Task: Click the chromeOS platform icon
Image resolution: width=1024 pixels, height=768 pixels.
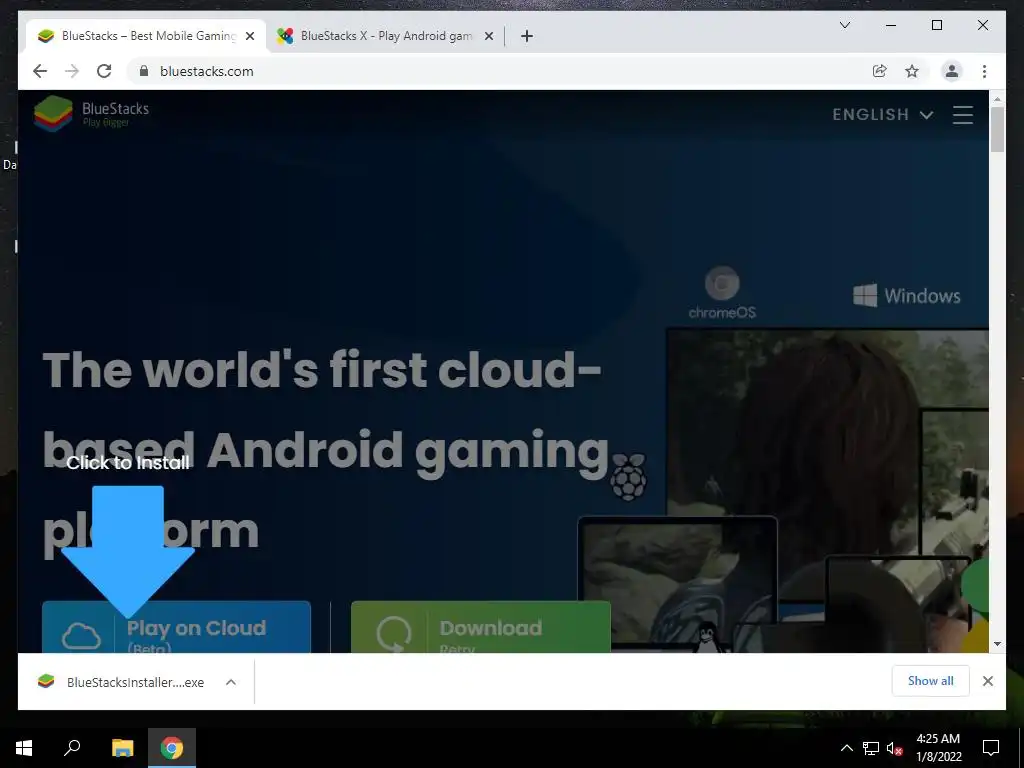Action: pyautogui.click(x=722, y=292)
